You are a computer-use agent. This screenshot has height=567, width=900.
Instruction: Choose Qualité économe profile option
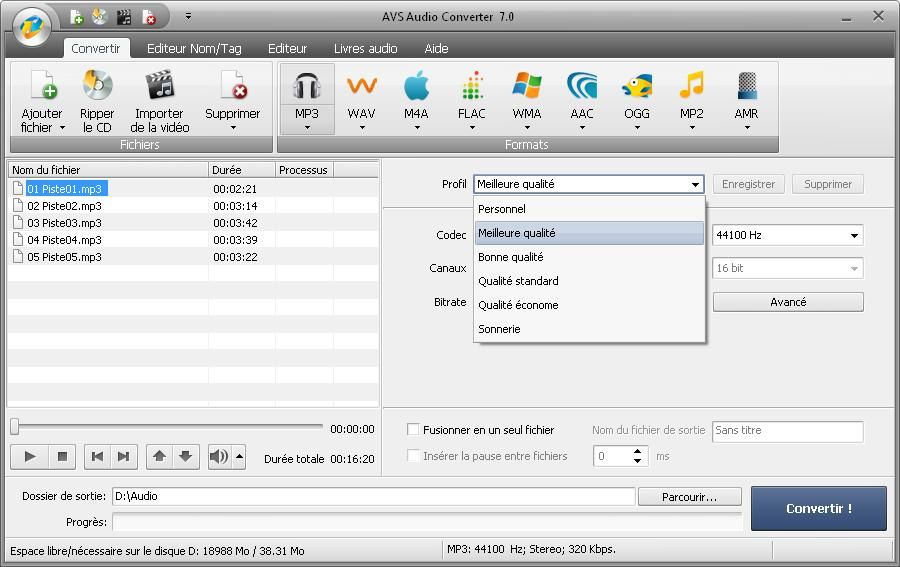[x=589, y=305]
